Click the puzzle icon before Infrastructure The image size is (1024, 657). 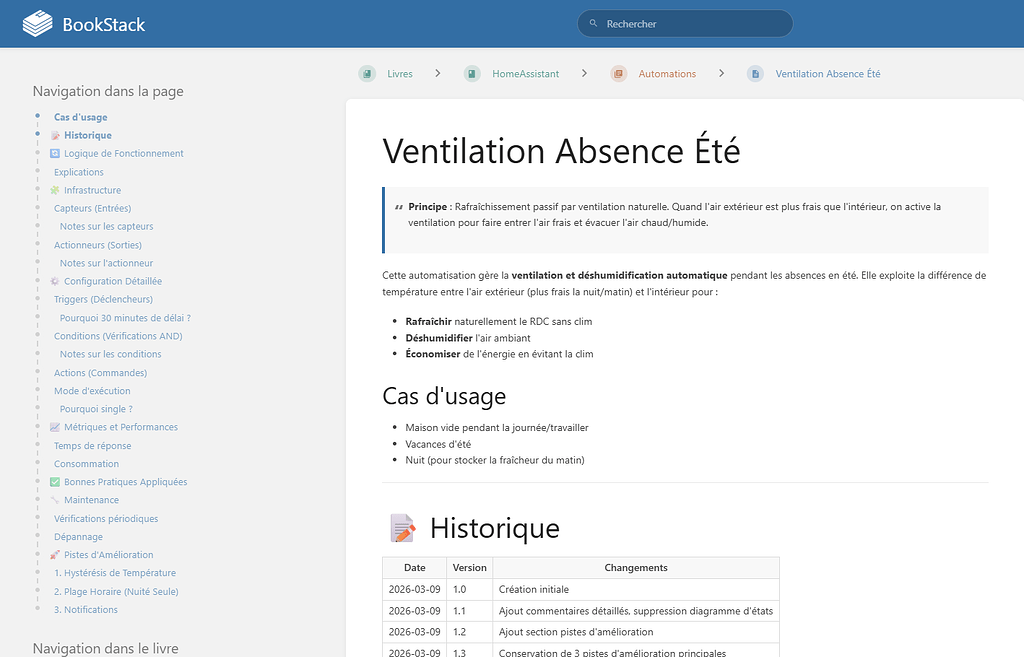point(56,190)
